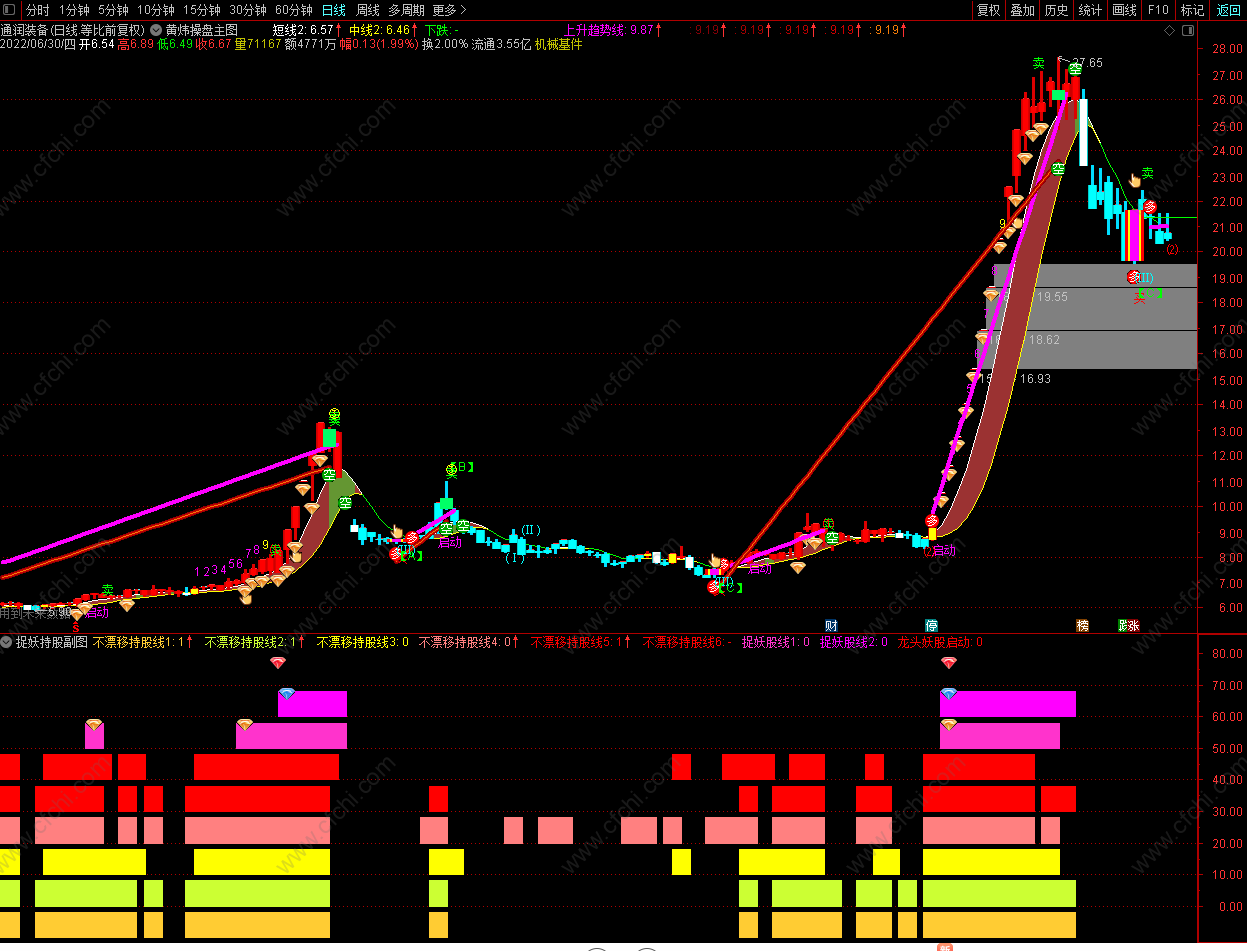Switch to 分时 intraday view
Image resolution: width=1247 pixels, height=951 pixels.
click(37, 10)
